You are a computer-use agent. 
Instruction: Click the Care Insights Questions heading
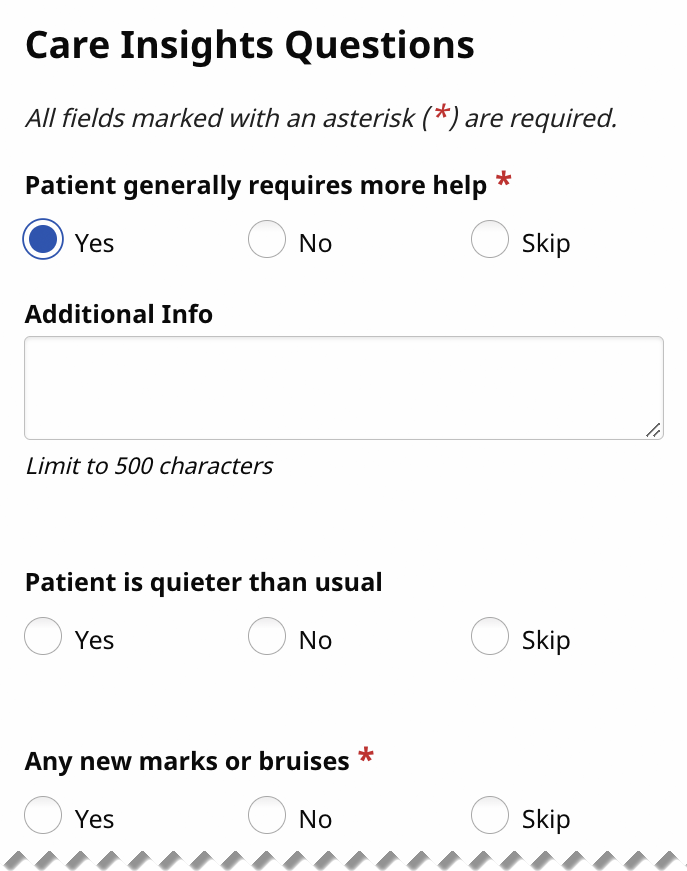[x=249, y=45]
